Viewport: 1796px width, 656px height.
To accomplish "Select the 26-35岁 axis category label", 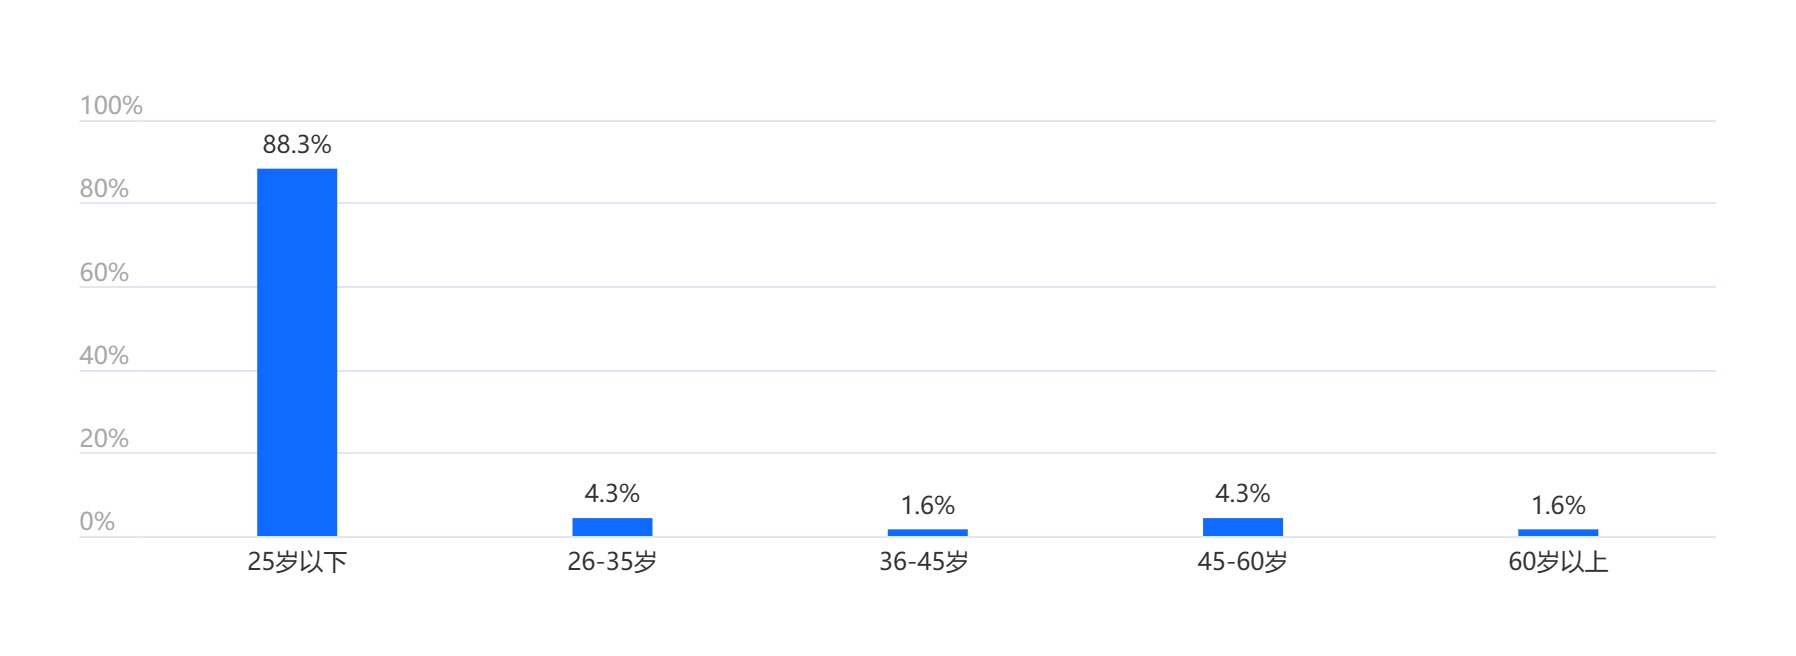I will (x=612, y=562).
